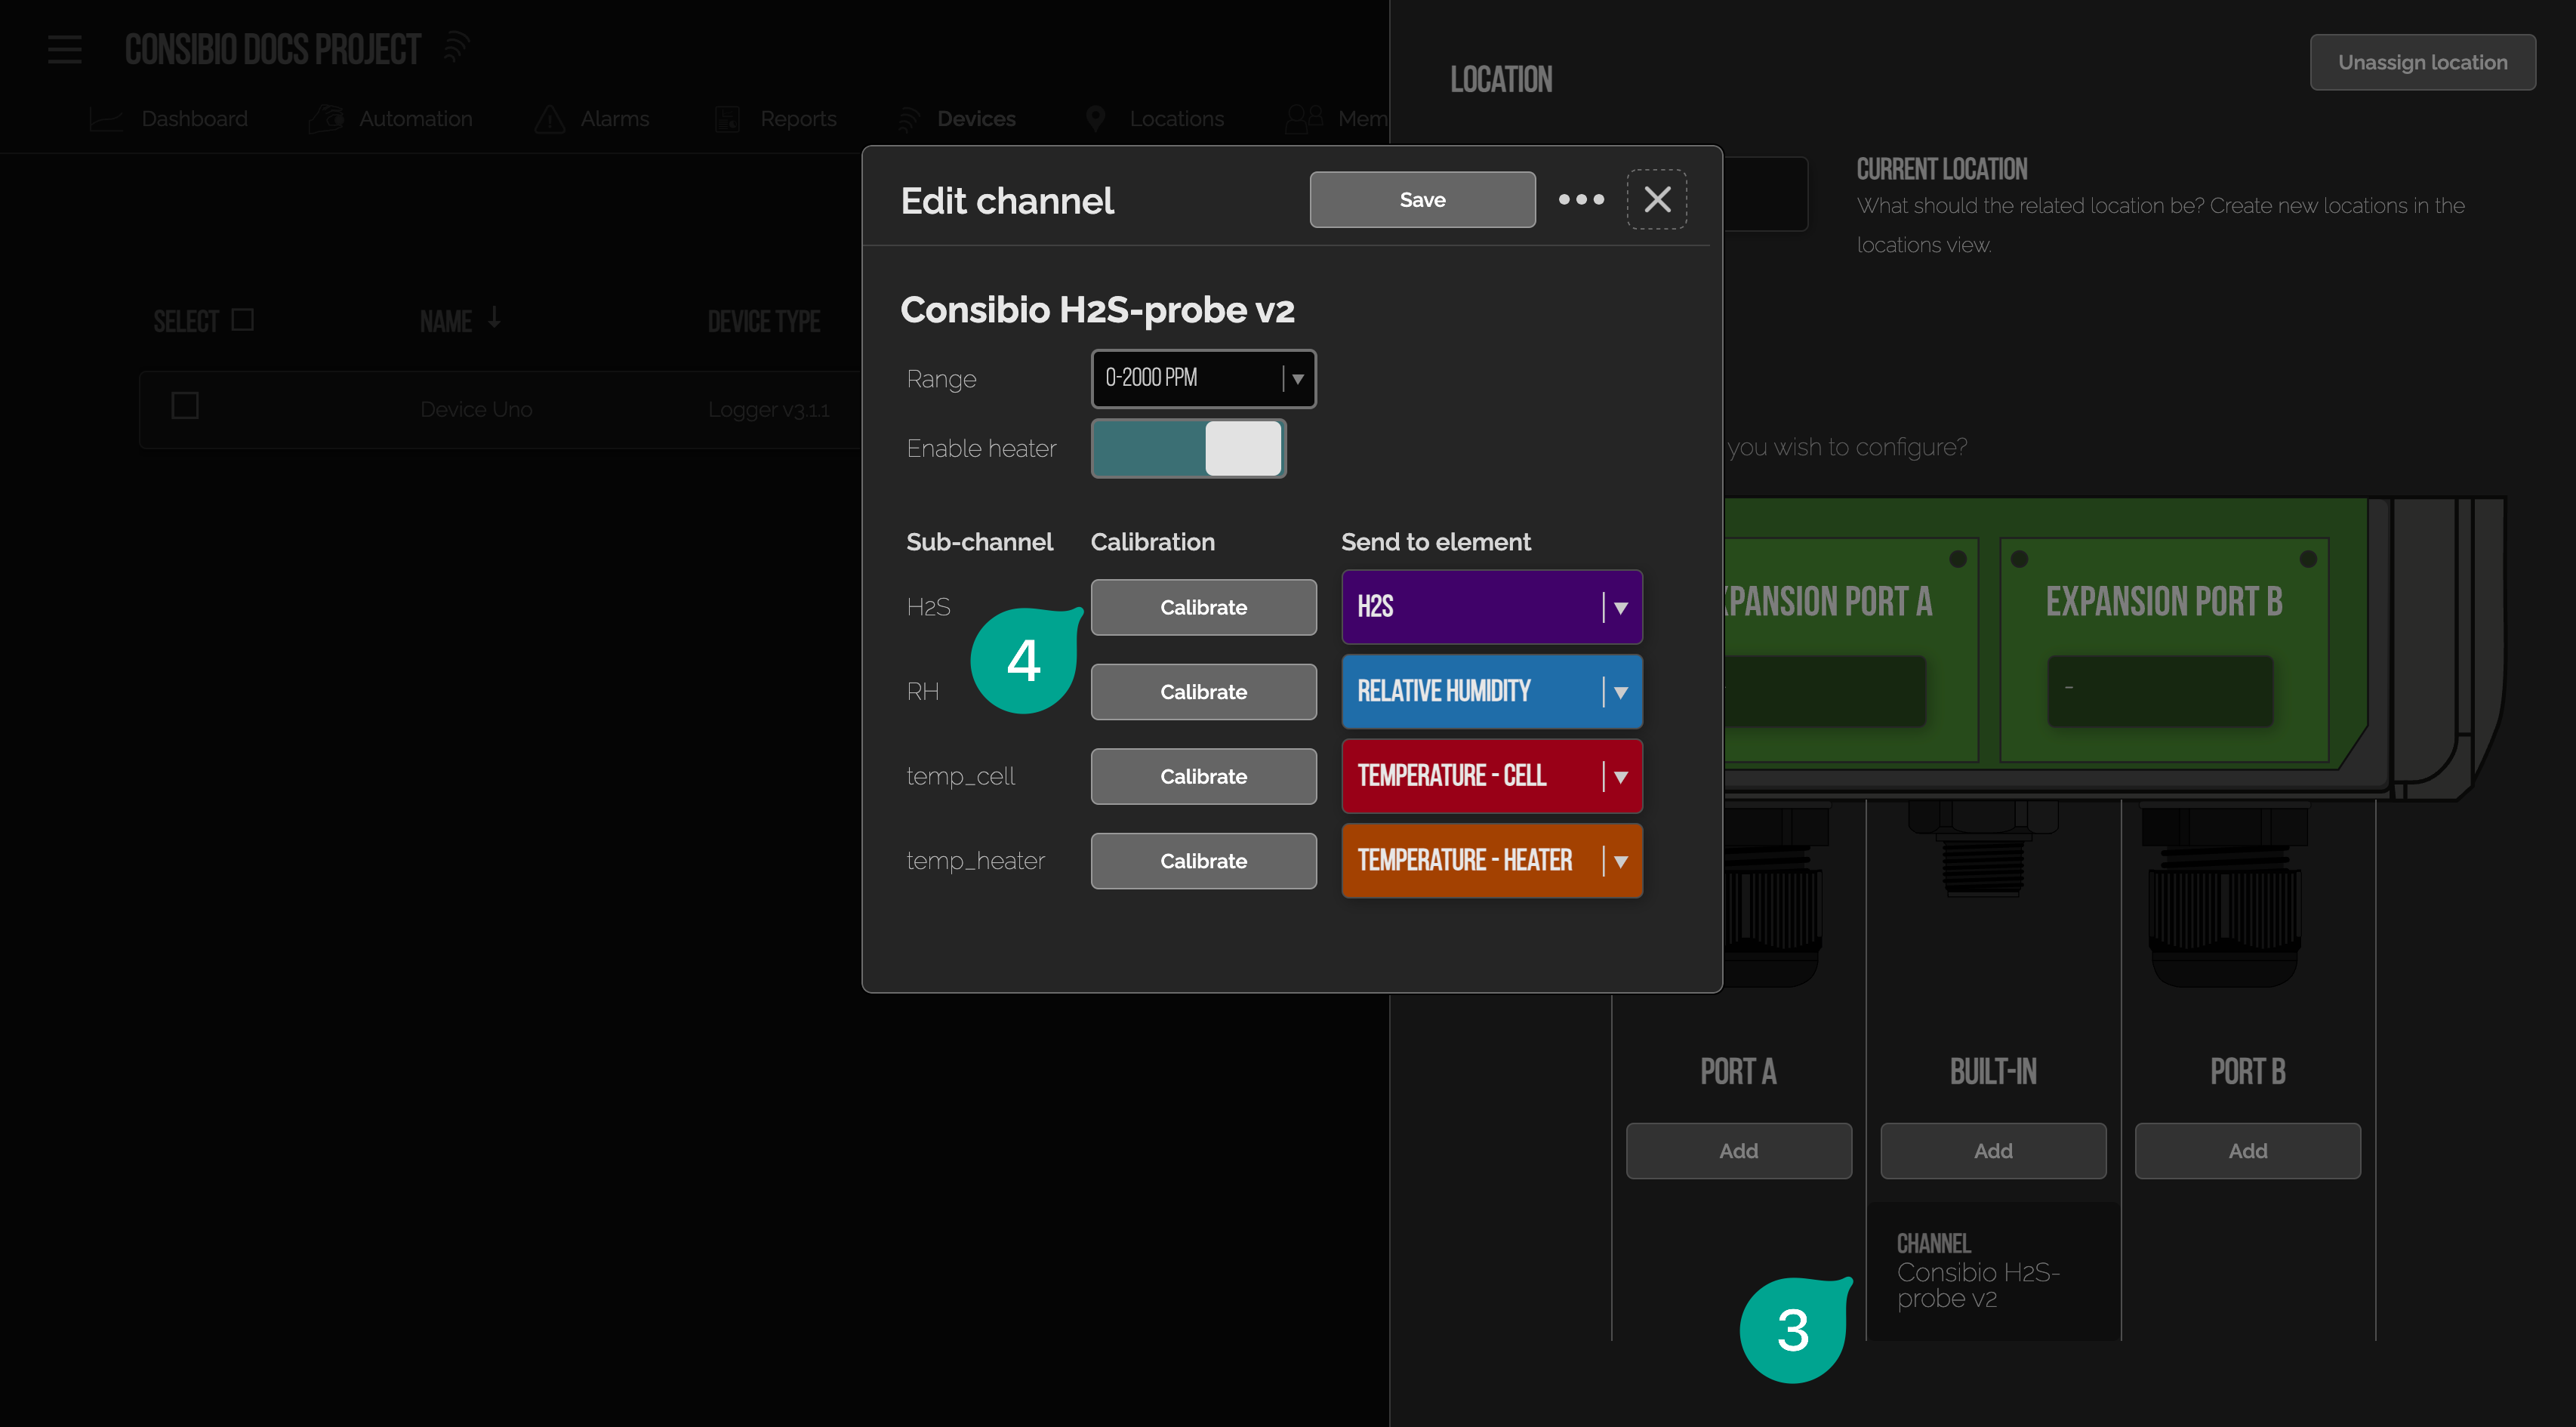
Task: Open the H2S send to element dropdown
Action: click(x=1492, y=606)
